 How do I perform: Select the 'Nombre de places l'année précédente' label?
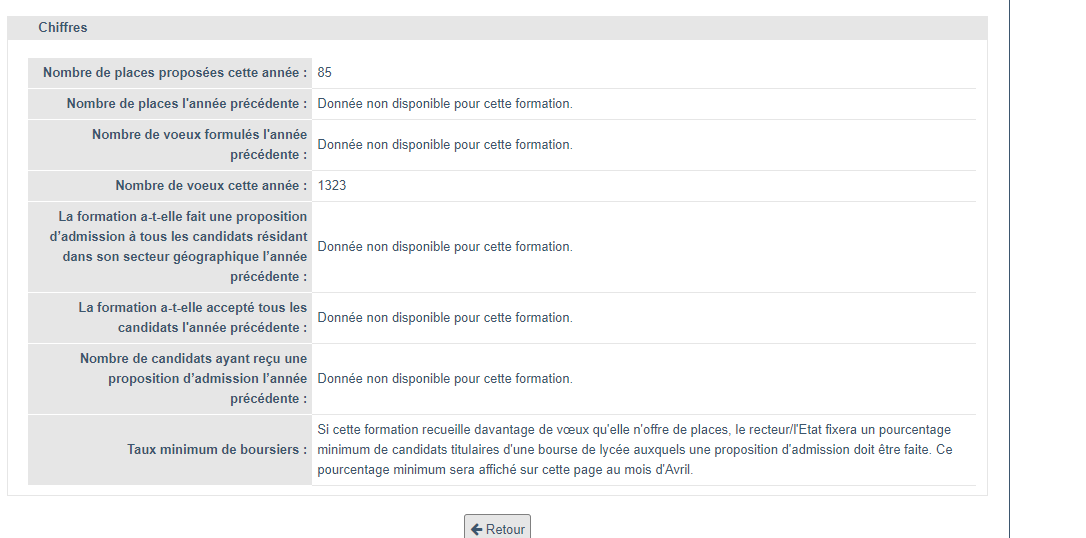click(x=187, y=104)
